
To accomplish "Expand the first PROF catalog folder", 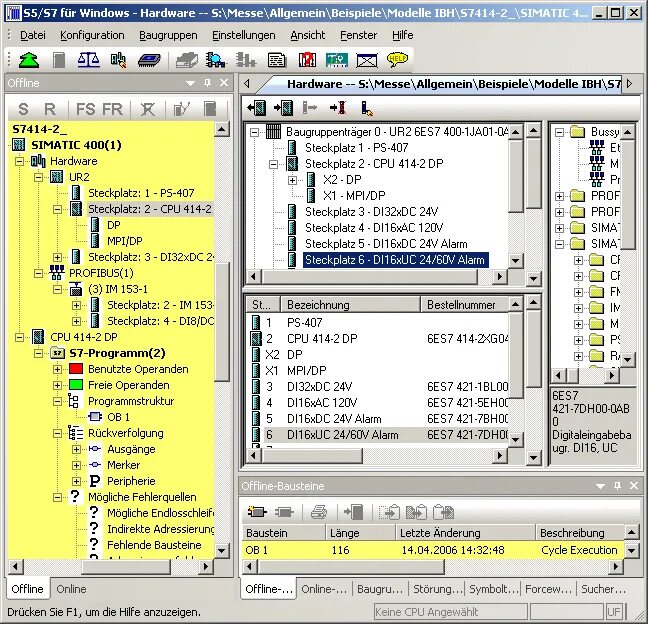I will pos(560,196).
